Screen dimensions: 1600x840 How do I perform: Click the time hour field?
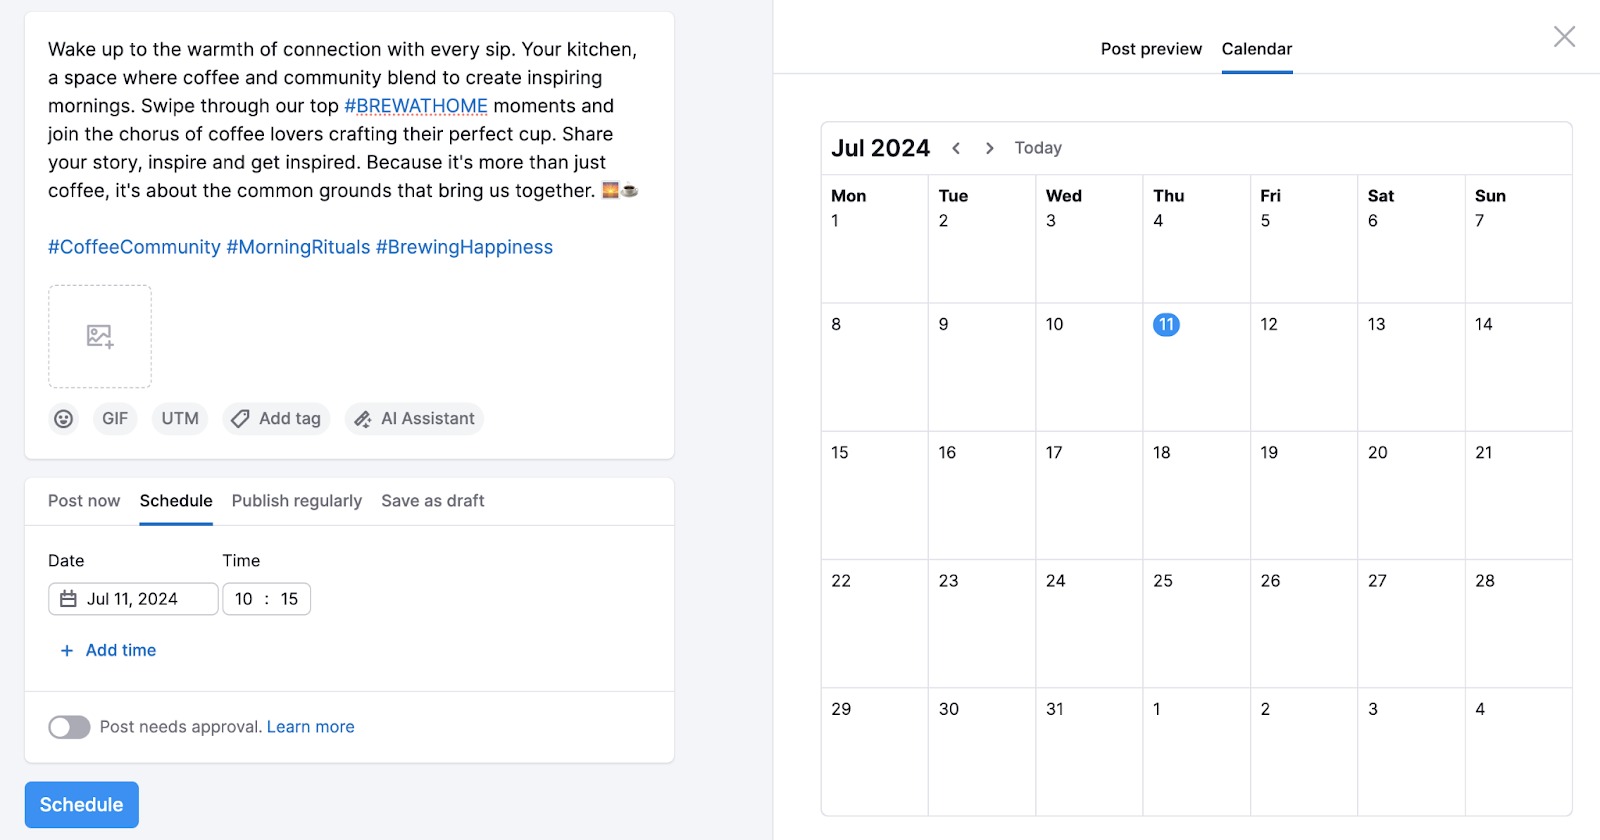[244, 599]
